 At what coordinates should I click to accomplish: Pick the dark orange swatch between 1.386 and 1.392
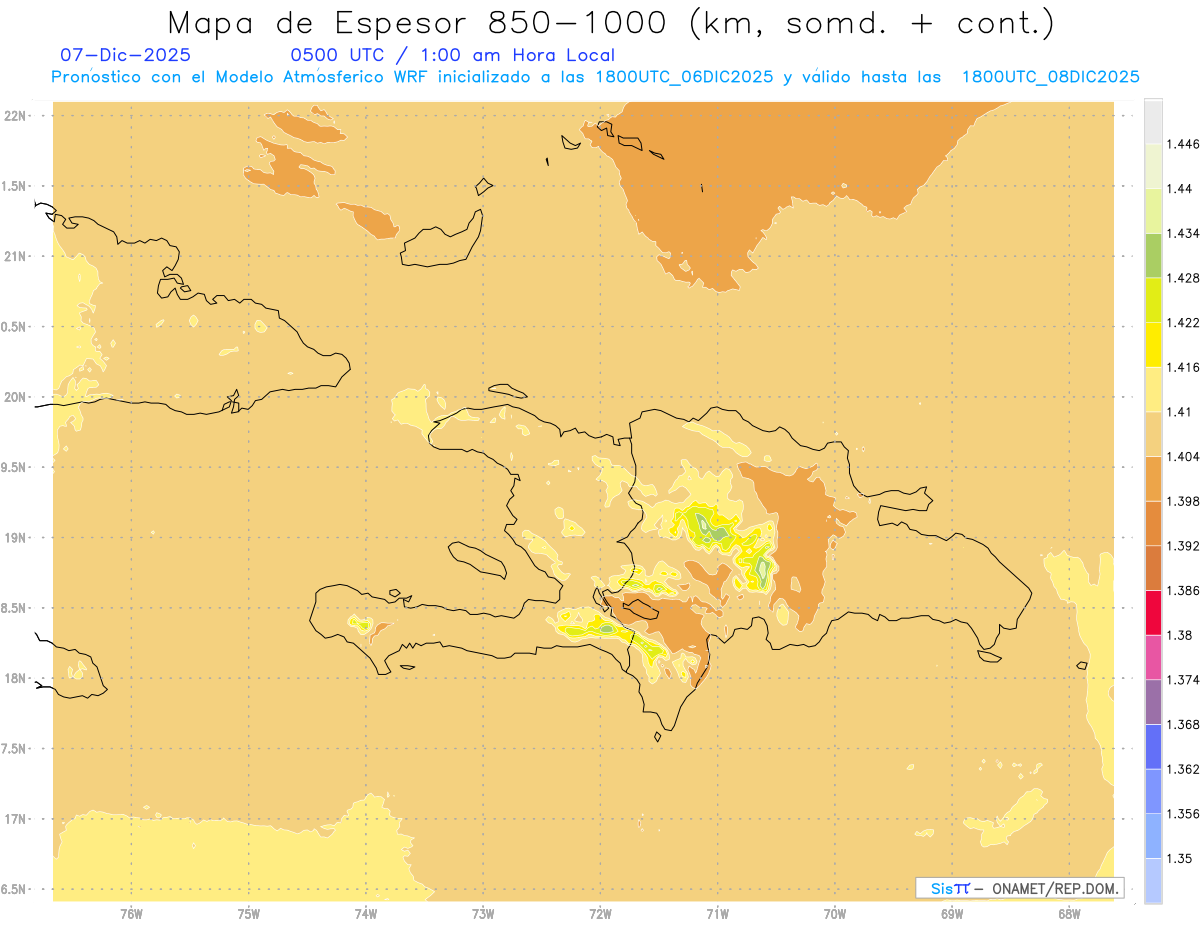click(1153, 568)
